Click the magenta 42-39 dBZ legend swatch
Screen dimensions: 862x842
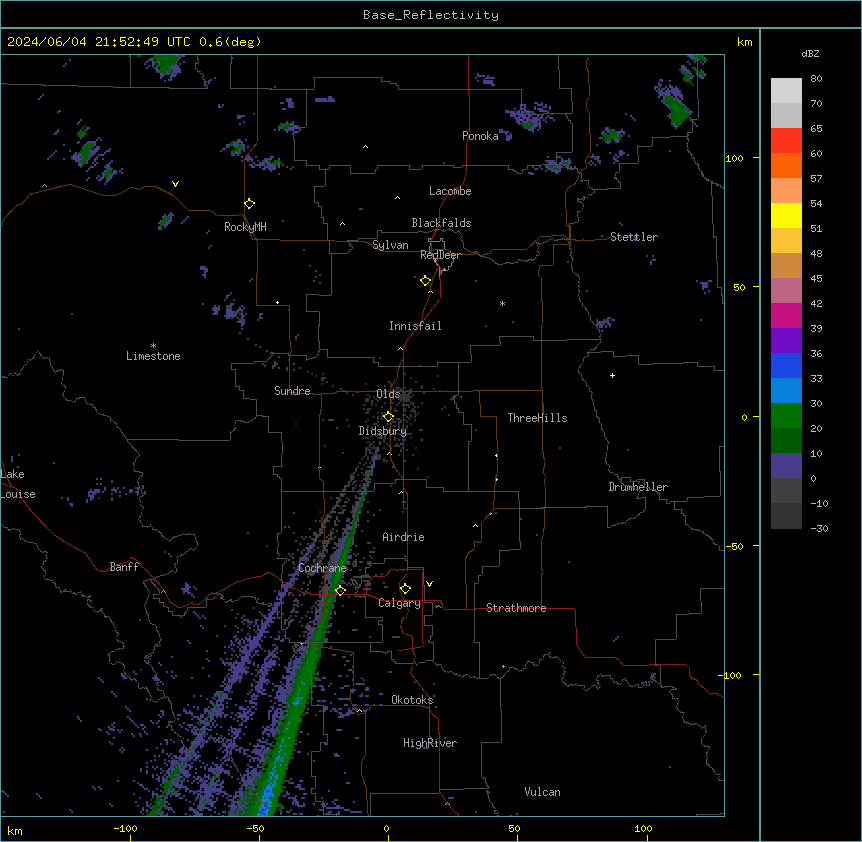(786, 315)
